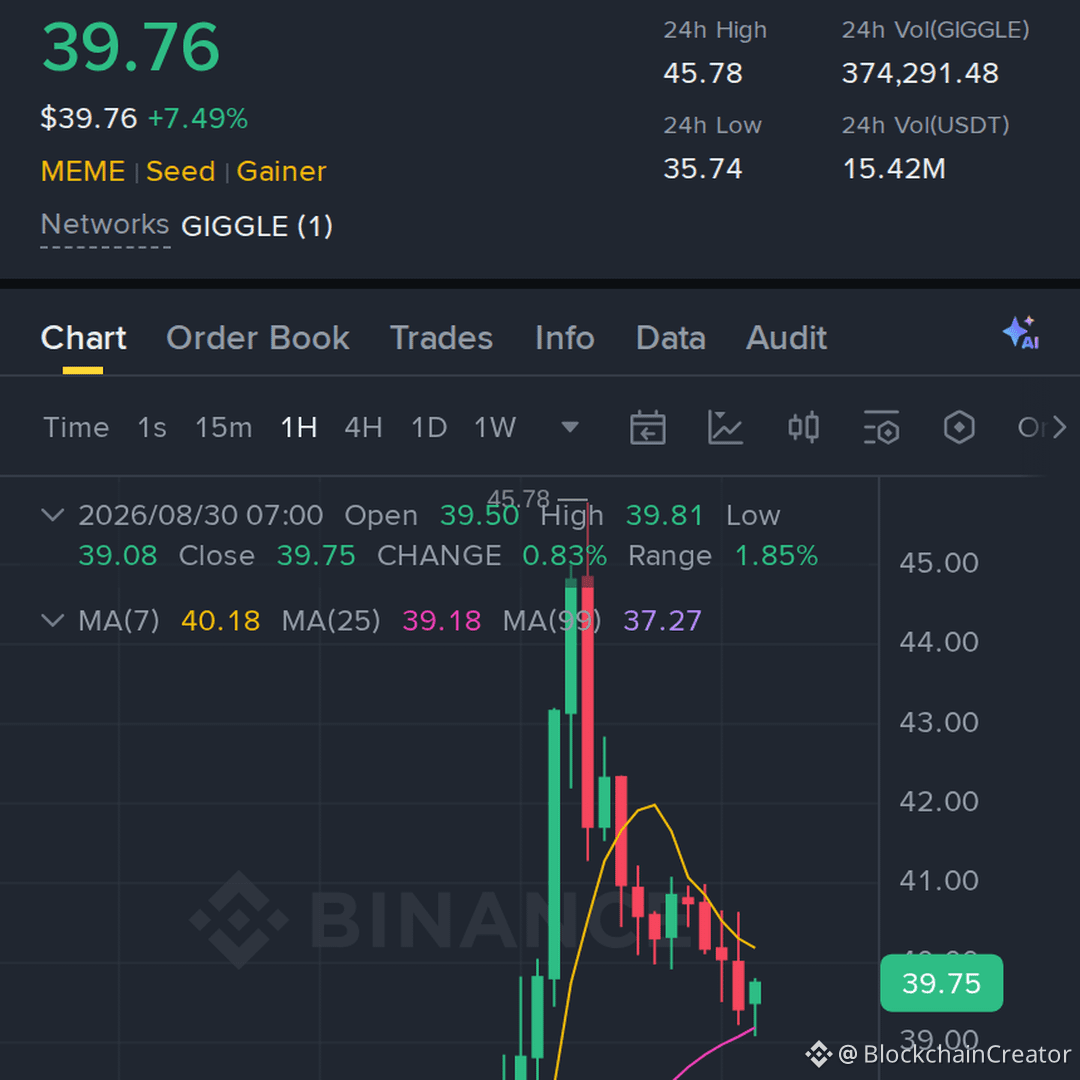The width and height of the screenshot is (1080, 1080).
Task: Open the Trades tab
Action: click(x=442, y=338)
